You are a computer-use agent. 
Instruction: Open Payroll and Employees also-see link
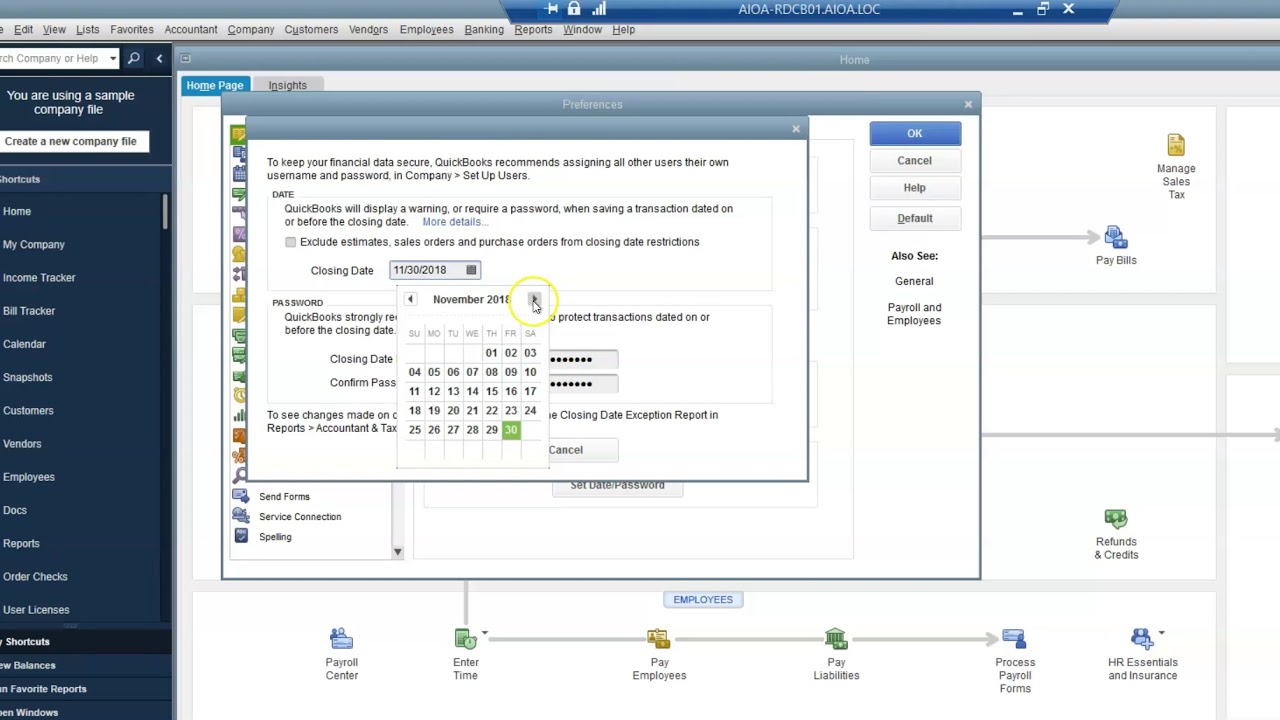point(914,314)
